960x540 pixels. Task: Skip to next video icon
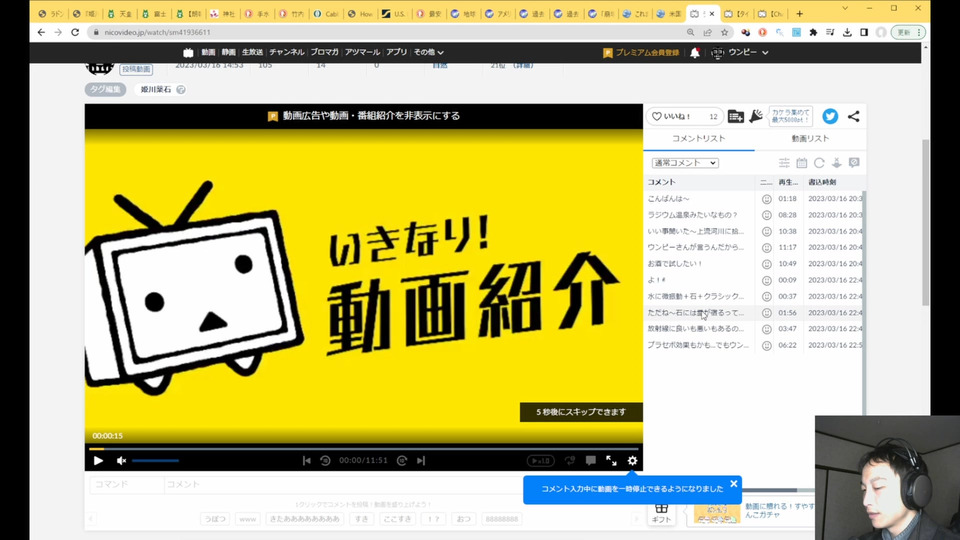(x=421, y=460)
